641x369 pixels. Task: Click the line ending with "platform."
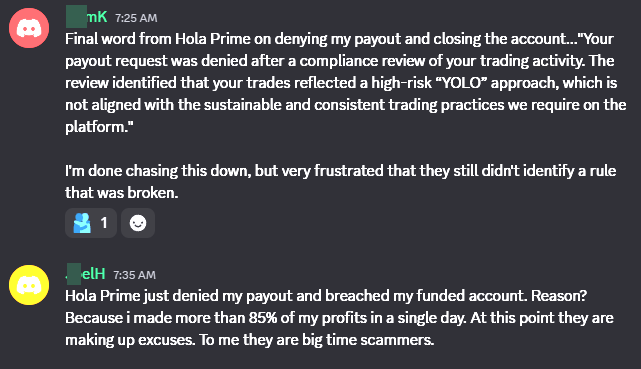coord(99,127)
